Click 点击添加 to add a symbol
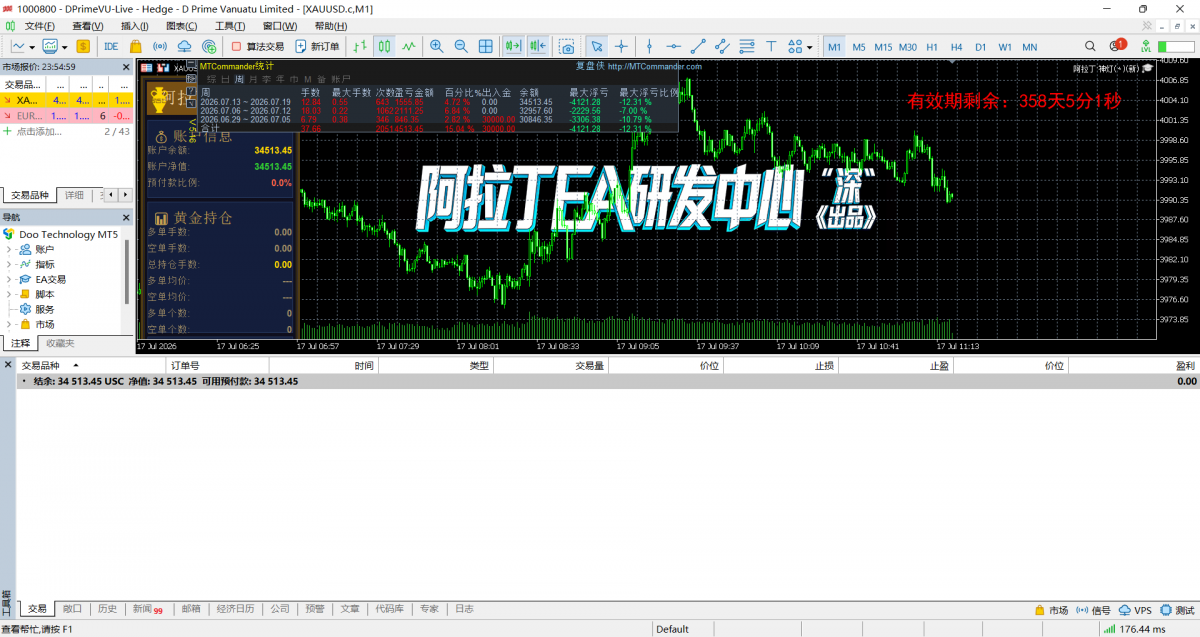Screen dimensions: 1200x637 pyautogui.click(x=40, y=131)
